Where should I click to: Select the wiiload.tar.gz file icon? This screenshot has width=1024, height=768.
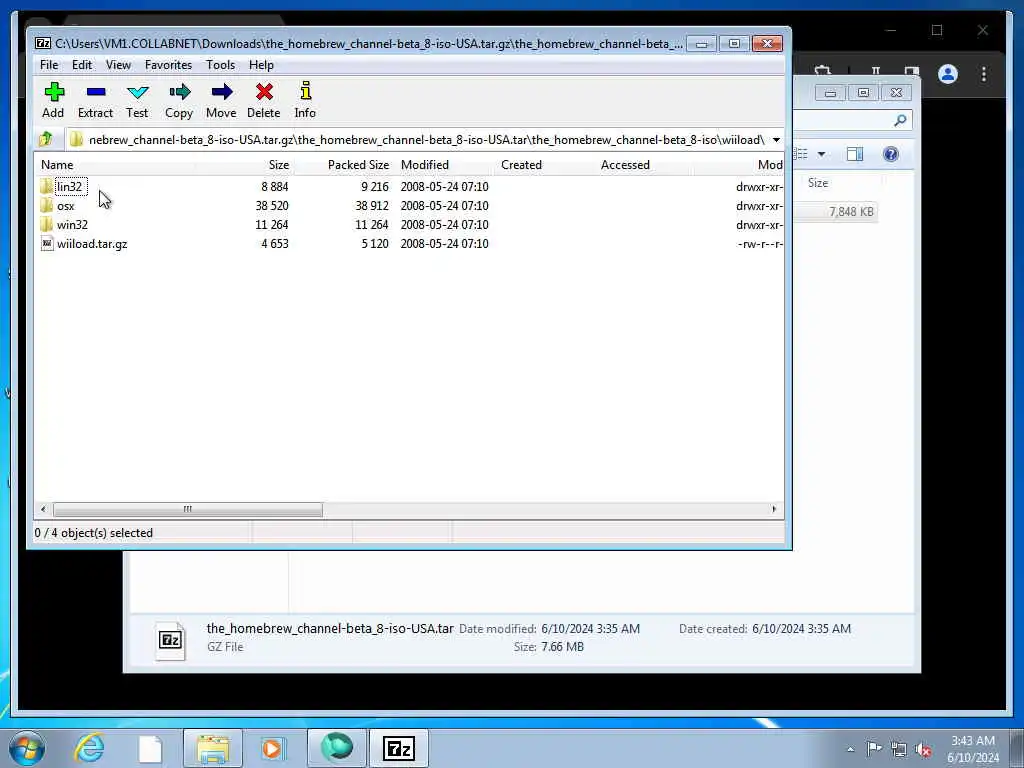(46, 244)
